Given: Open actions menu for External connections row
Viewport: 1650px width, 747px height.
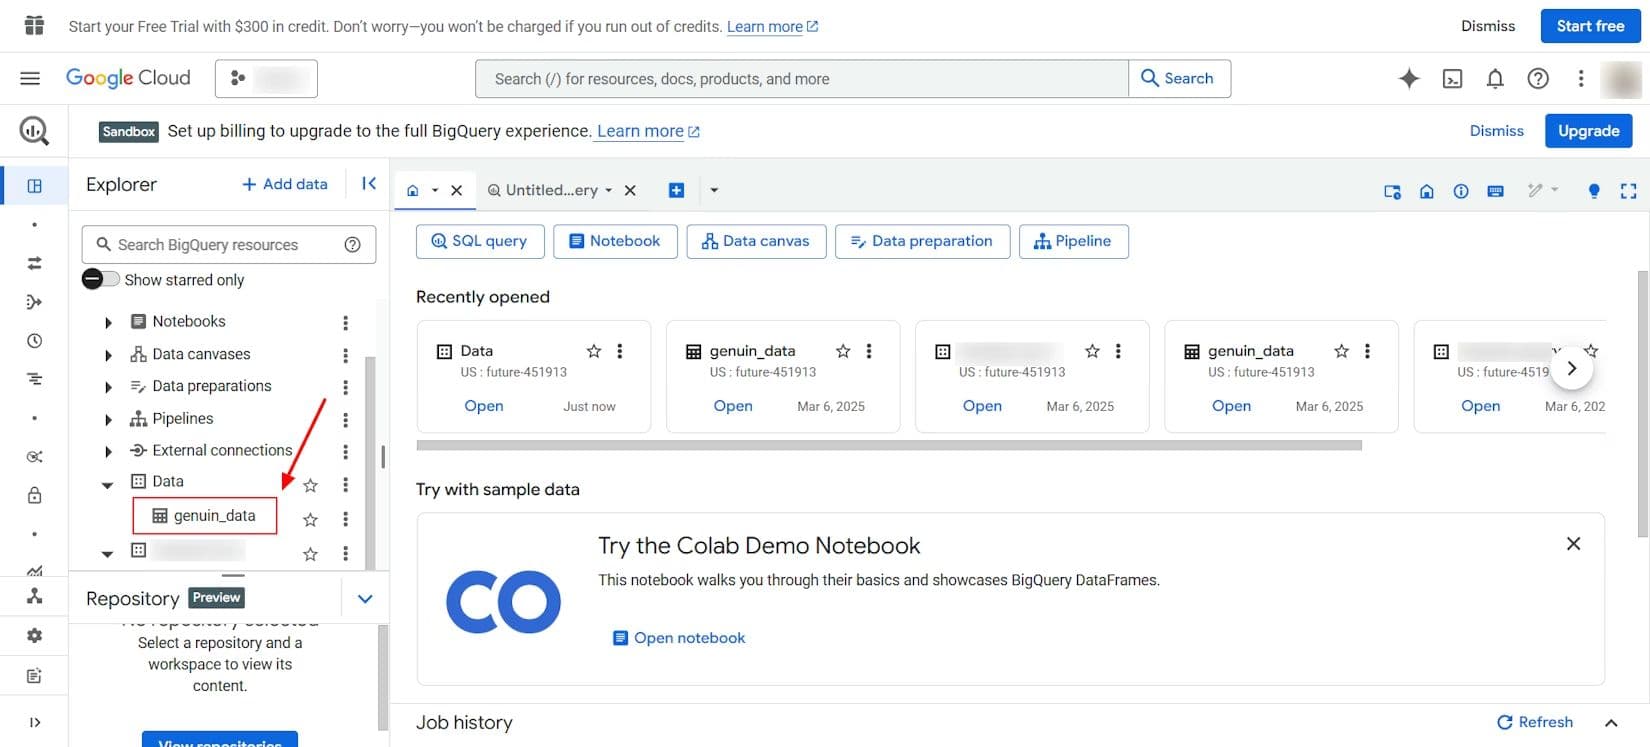Looking at the screenshot, I should (345, 452).
